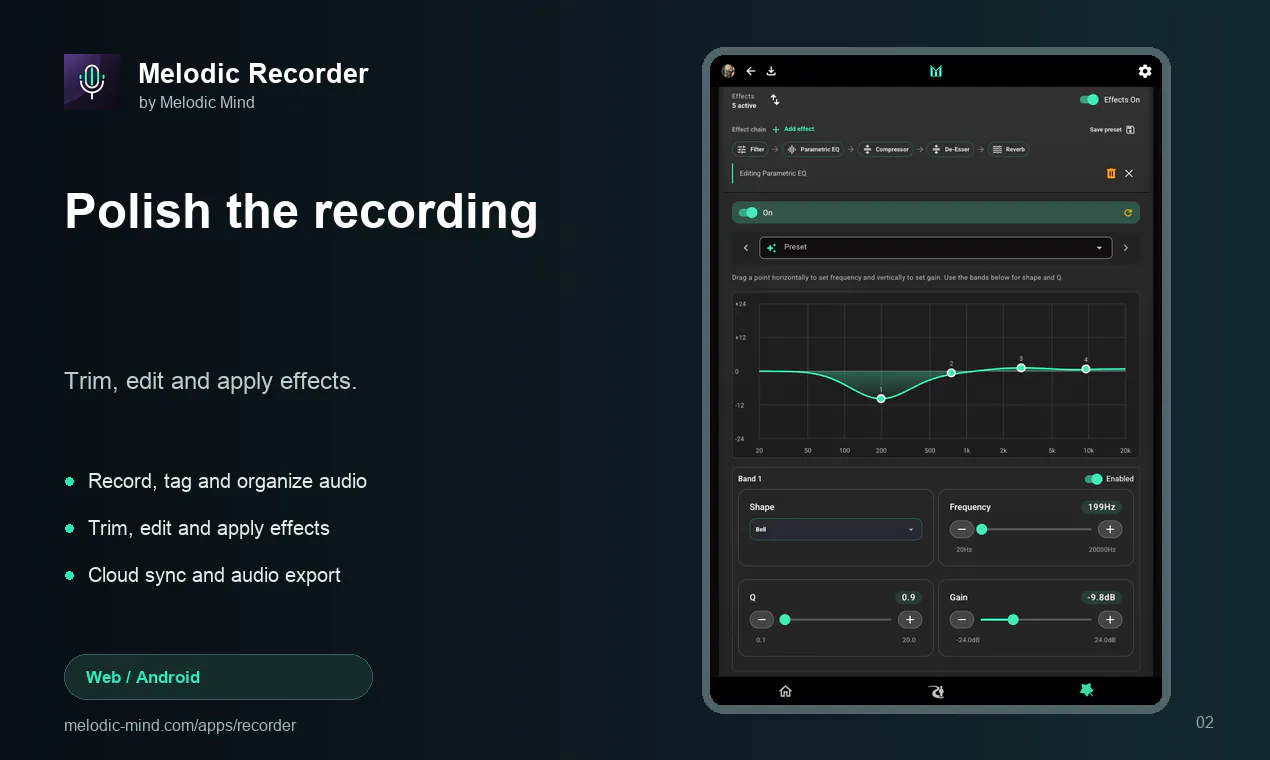This screenshot has height=760, width=1270.
Task: Delete effect with orange trash icon
Action: (1111, 173)
